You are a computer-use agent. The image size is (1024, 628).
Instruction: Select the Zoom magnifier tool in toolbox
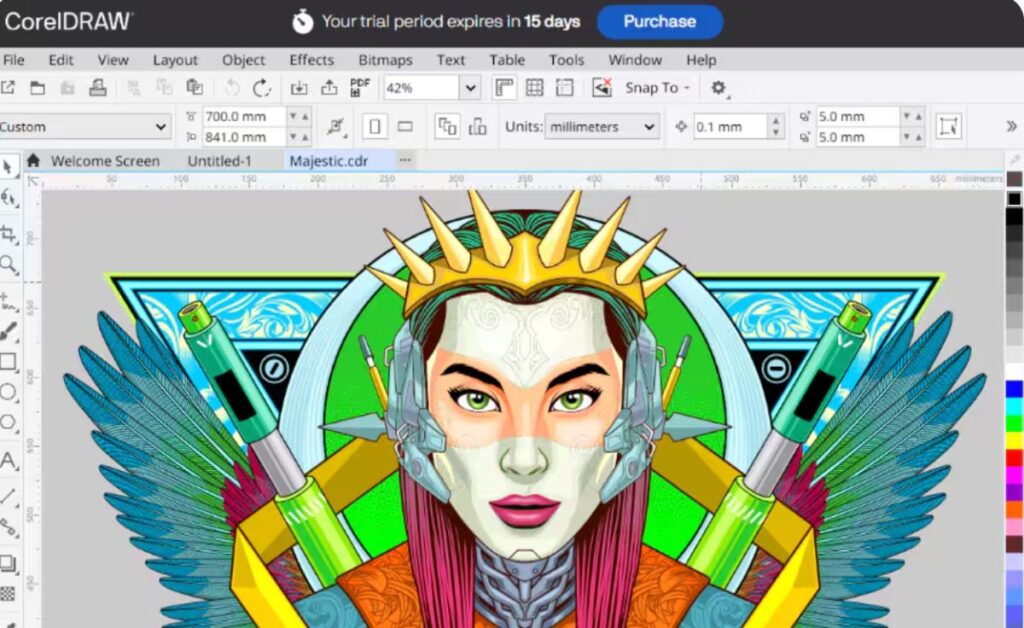pos(8,264)
